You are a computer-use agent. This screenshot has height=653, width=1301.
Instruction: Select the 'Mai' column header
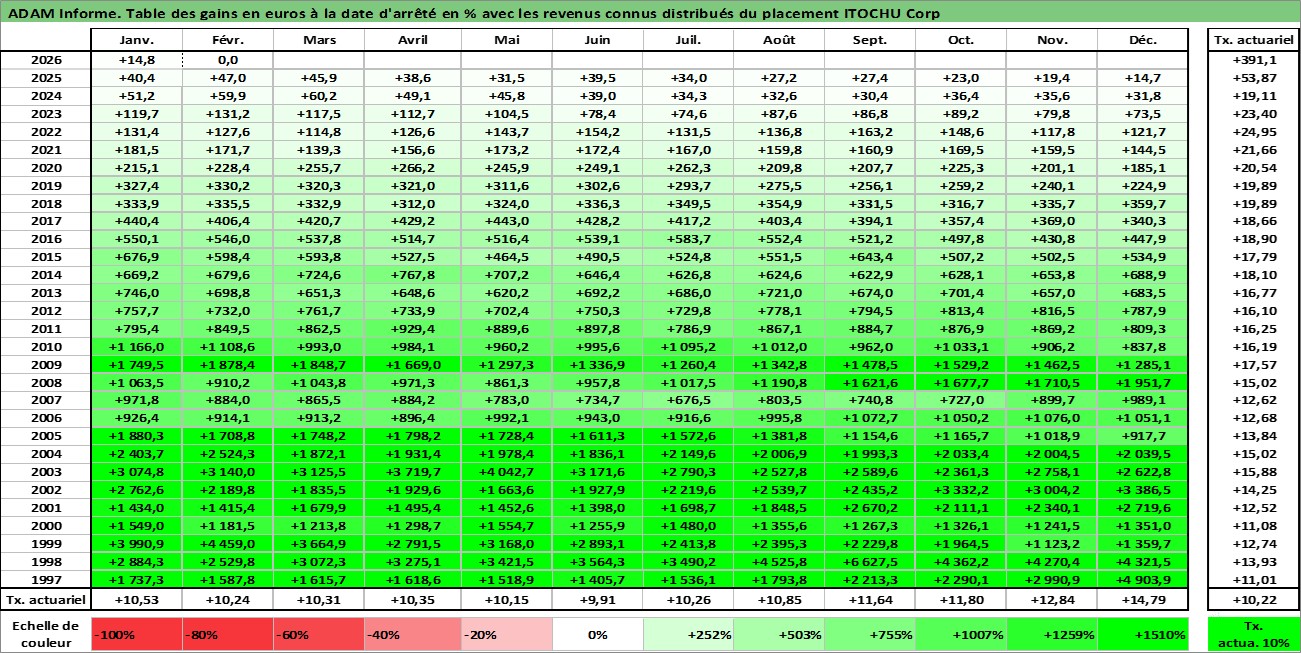[x=506, y=40]
